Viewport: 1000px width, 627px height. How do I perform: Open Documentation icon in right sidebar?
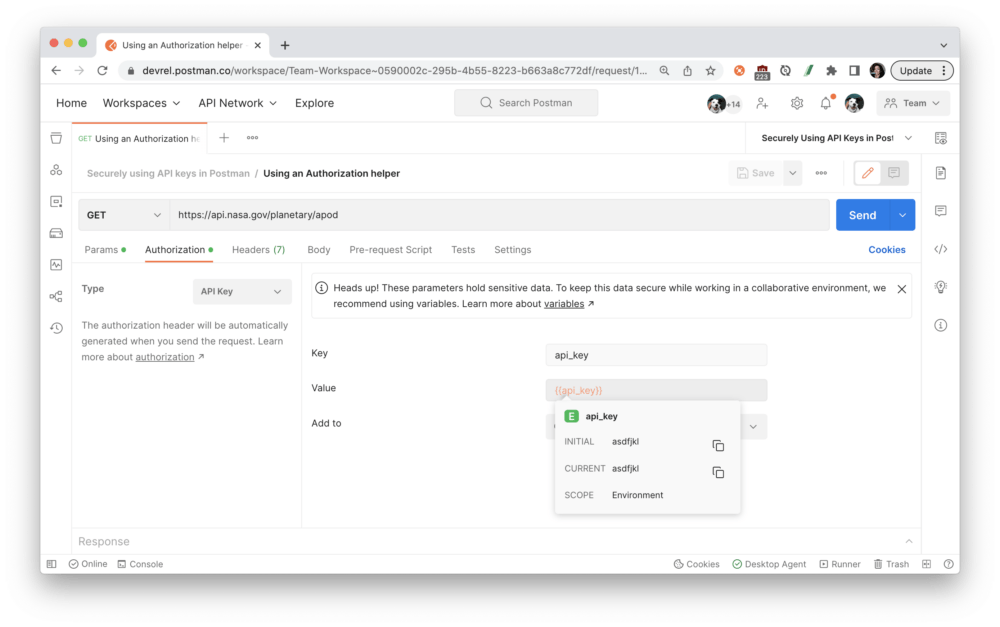point(941,173)
